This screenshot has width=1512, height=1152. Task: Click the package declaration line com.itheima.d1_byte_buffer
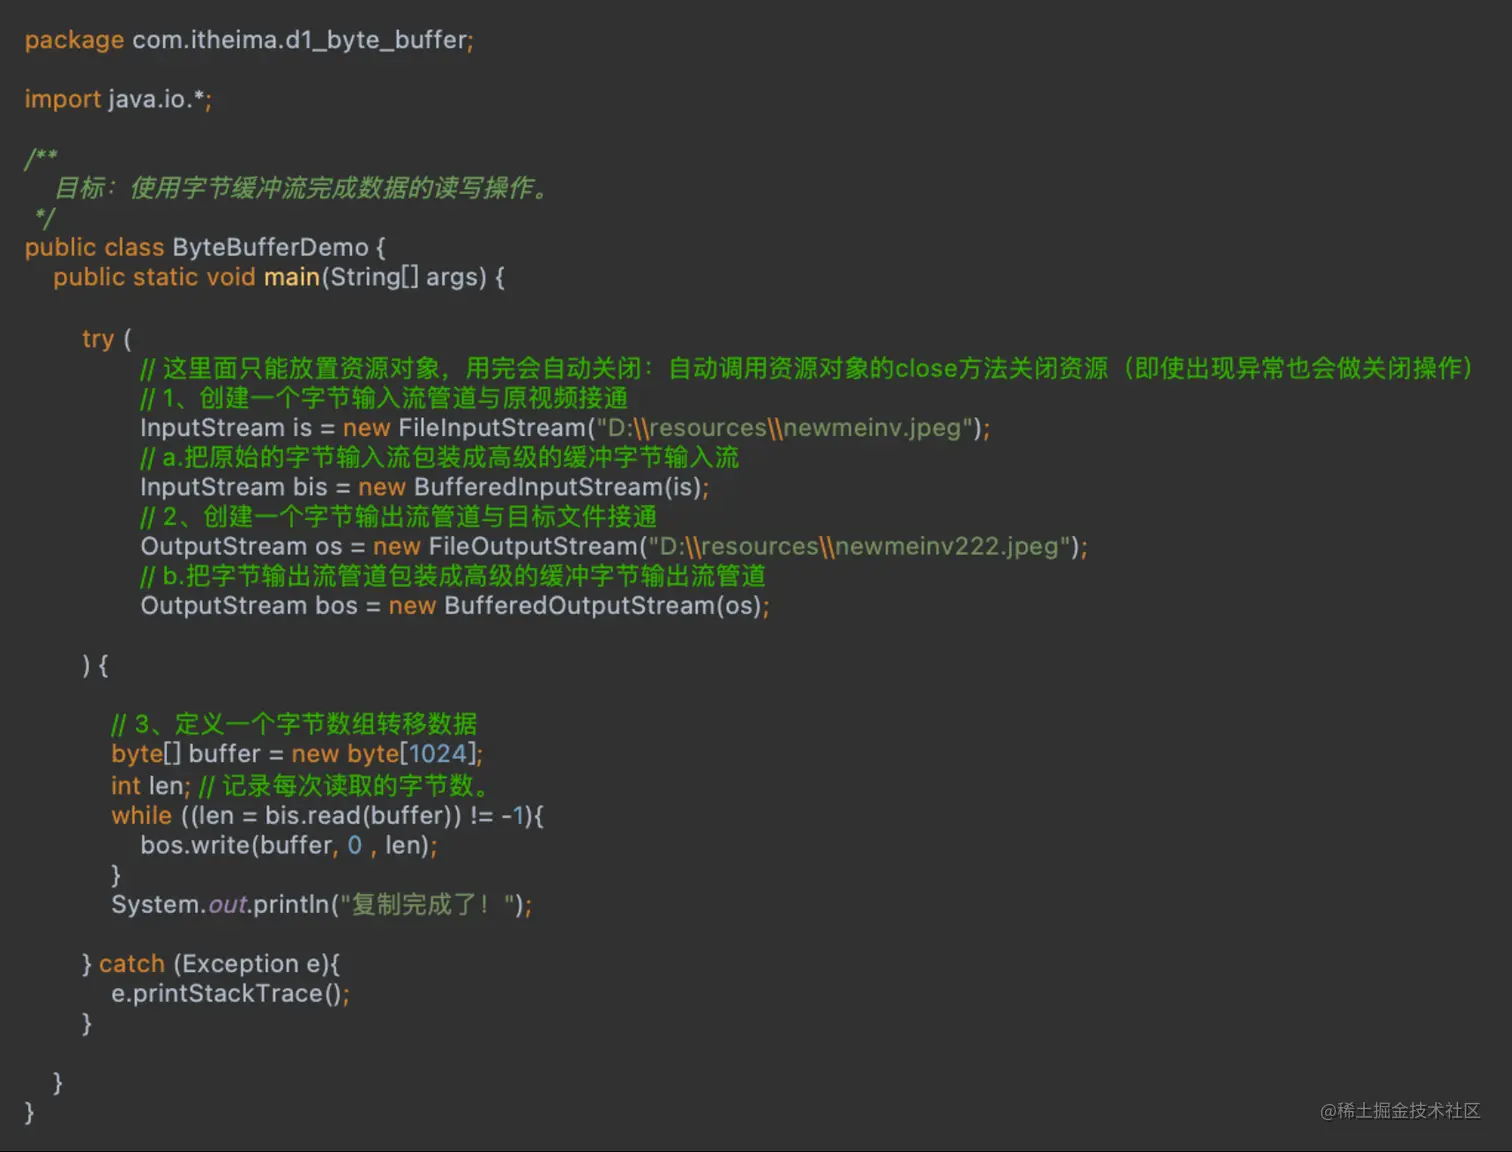249,40
